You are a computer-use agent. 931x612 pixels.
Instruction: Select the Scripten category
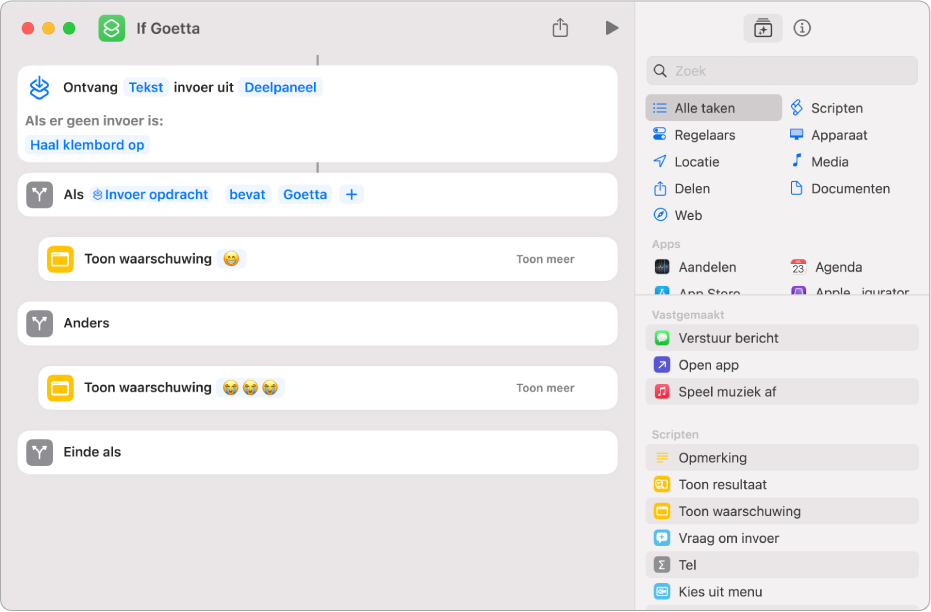826,108
